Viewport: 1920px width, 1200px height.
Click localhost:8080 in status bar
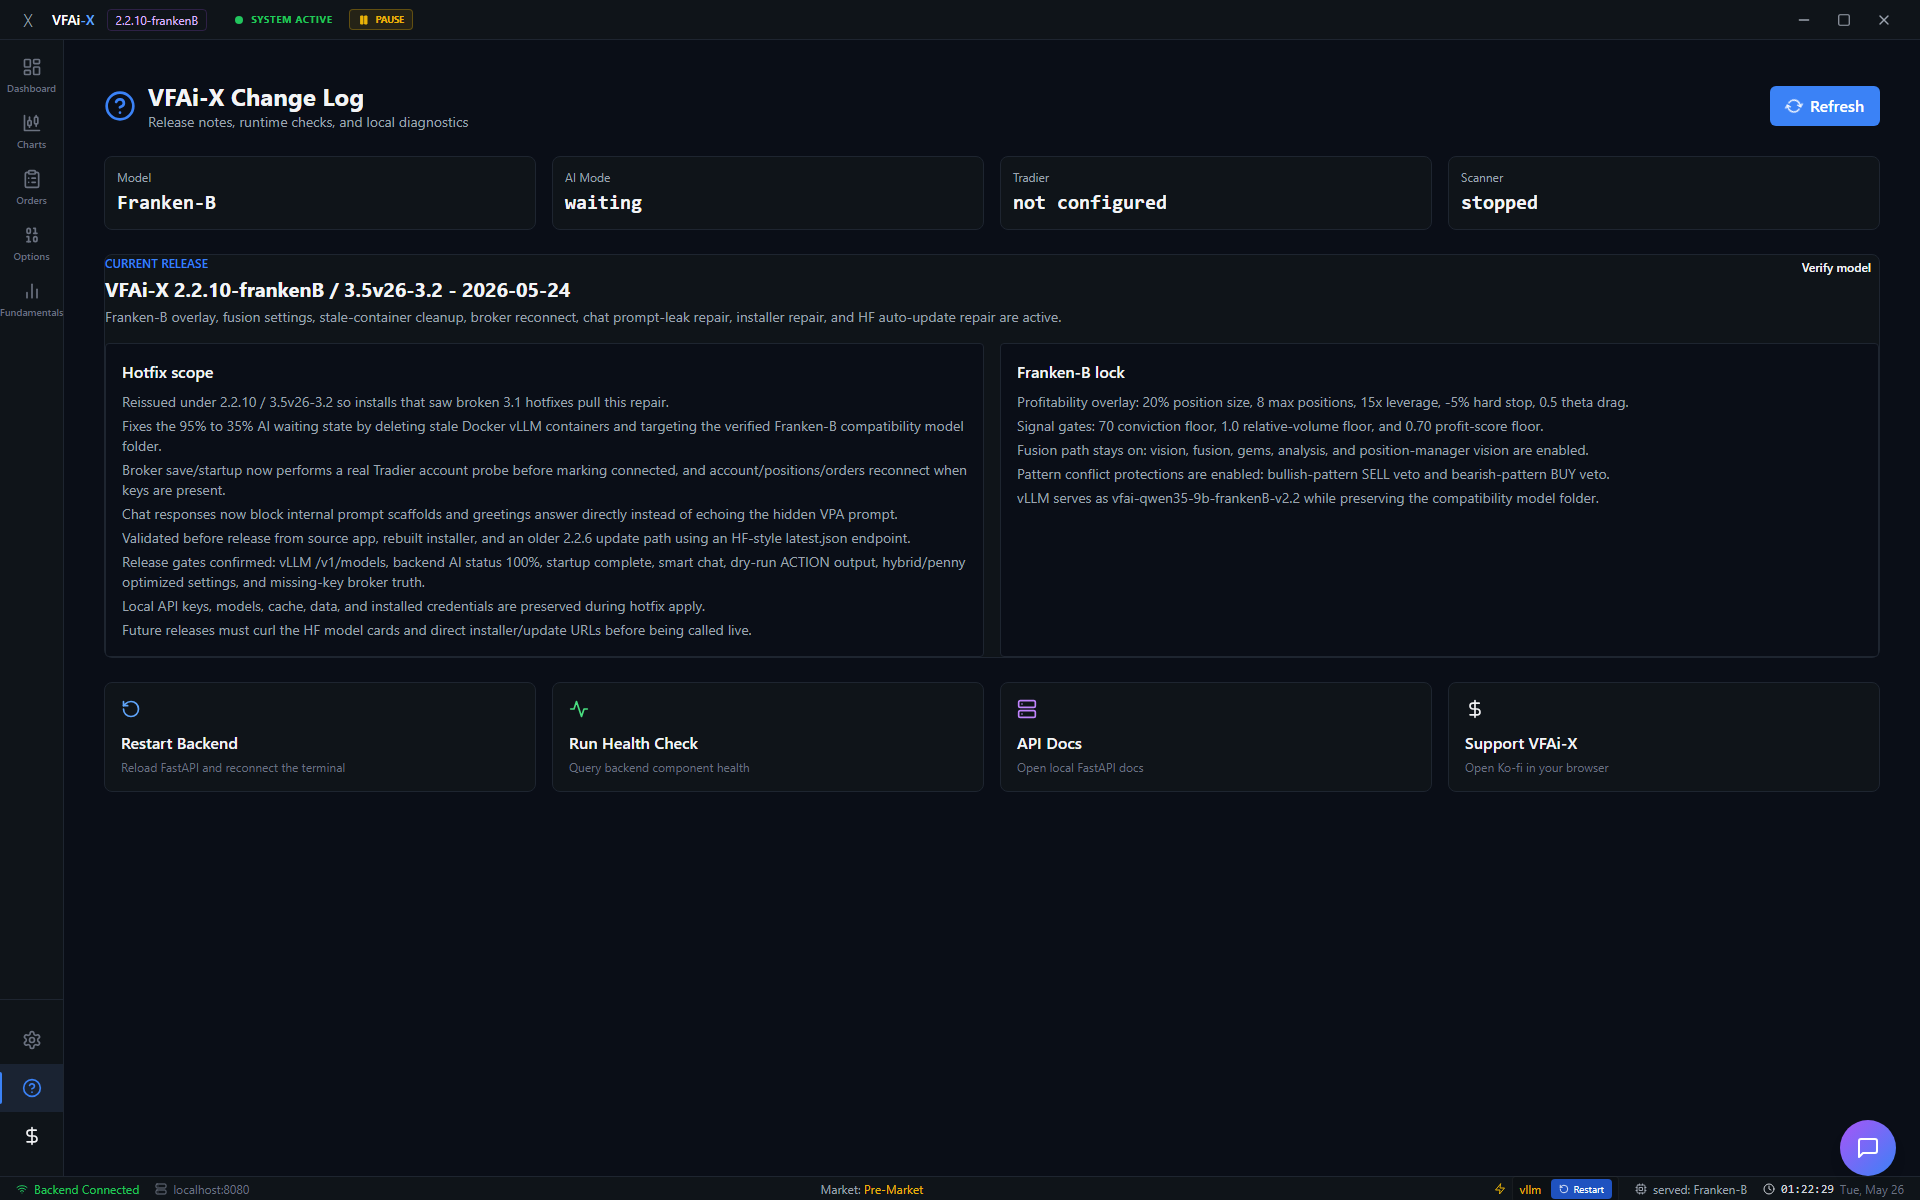(x=211, y=1189)
